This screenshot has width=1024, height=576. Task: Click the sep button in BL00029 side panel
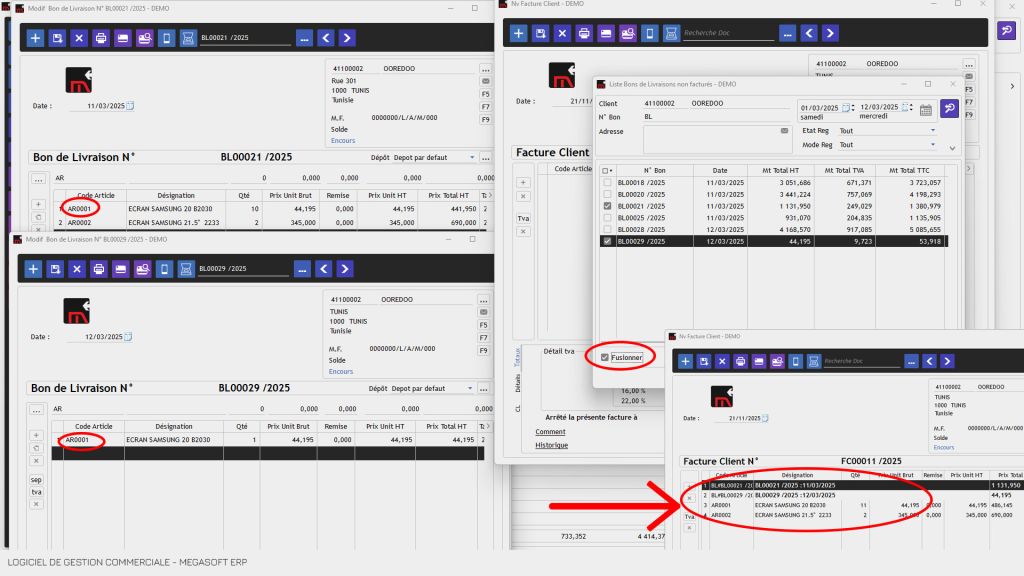tap(36, 480)
